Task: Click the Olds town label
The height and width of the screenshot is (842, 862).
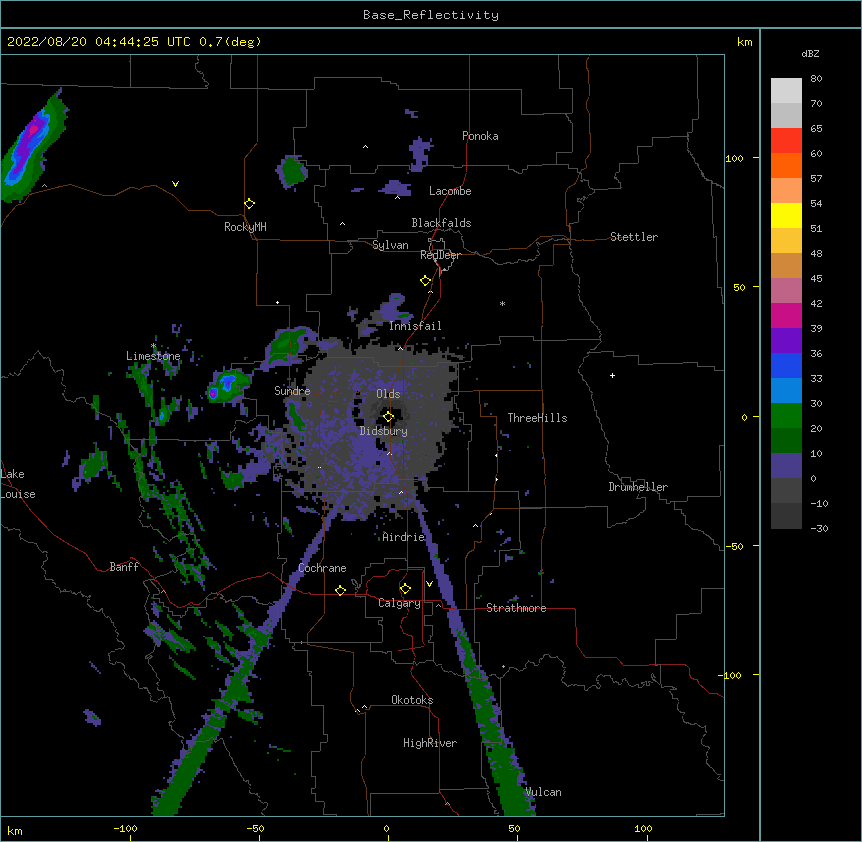Action: [x=388, y=394]
